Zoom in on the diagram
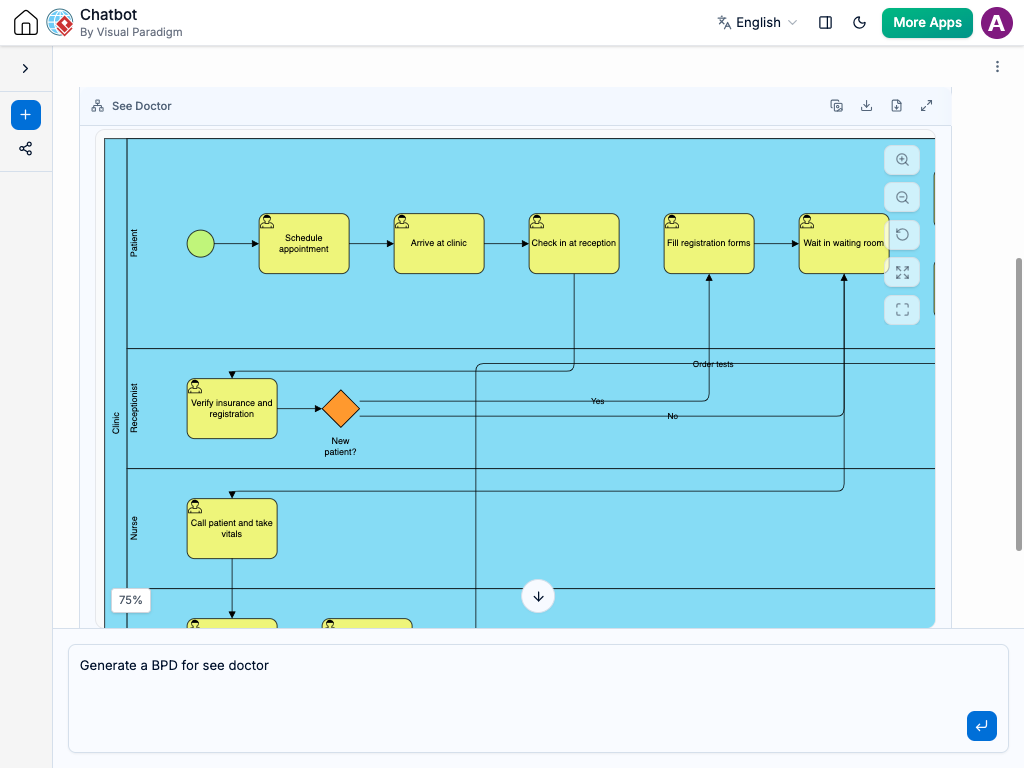 pyautogui.click(x=902, y=160)
